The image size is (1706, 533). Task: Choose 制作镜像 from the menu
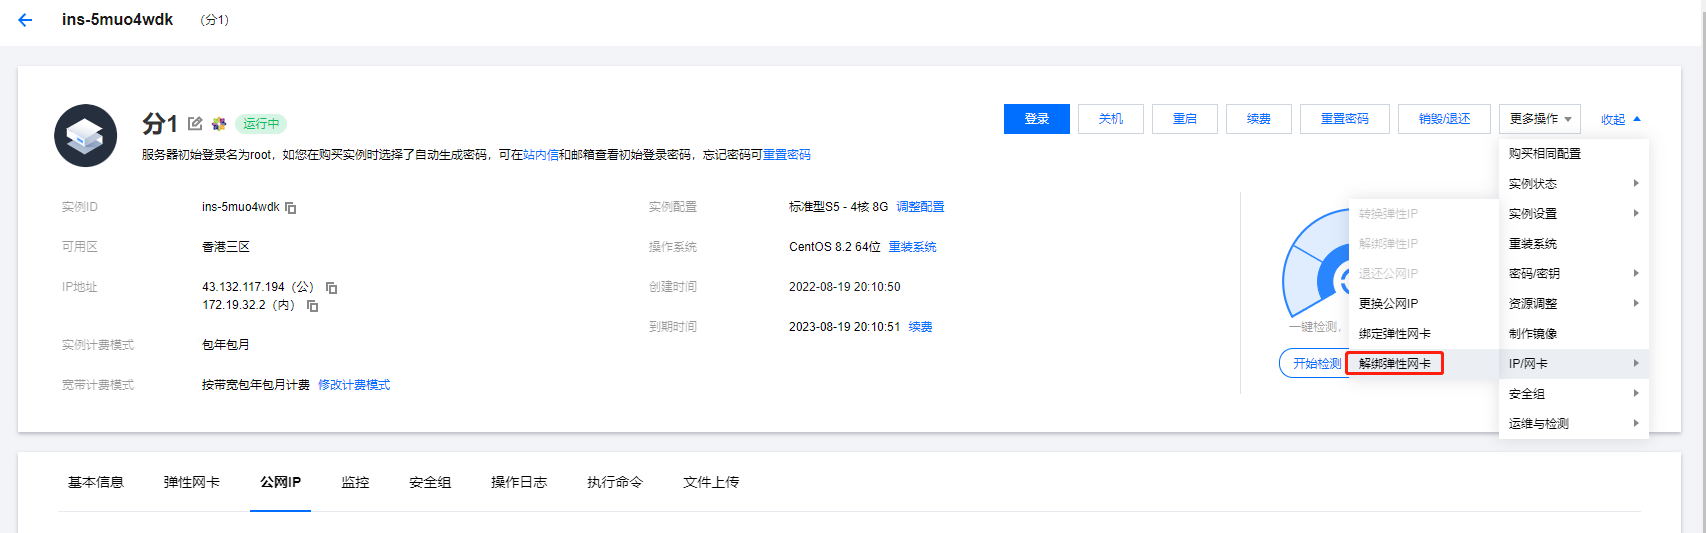(1533, 334)
